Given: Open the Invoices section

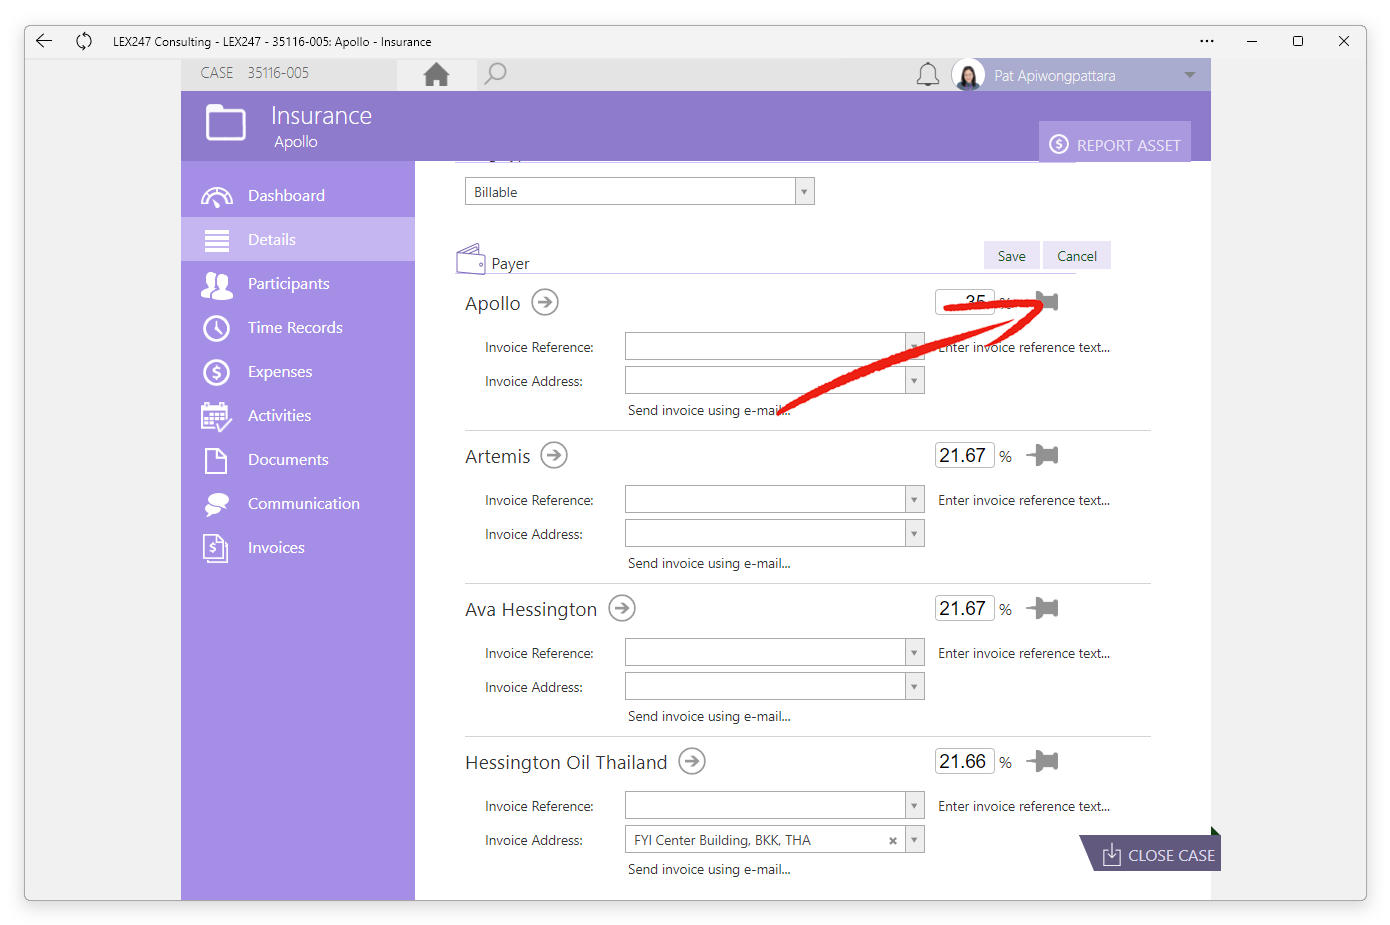Looking at the screenshot, I should point(298,547).
